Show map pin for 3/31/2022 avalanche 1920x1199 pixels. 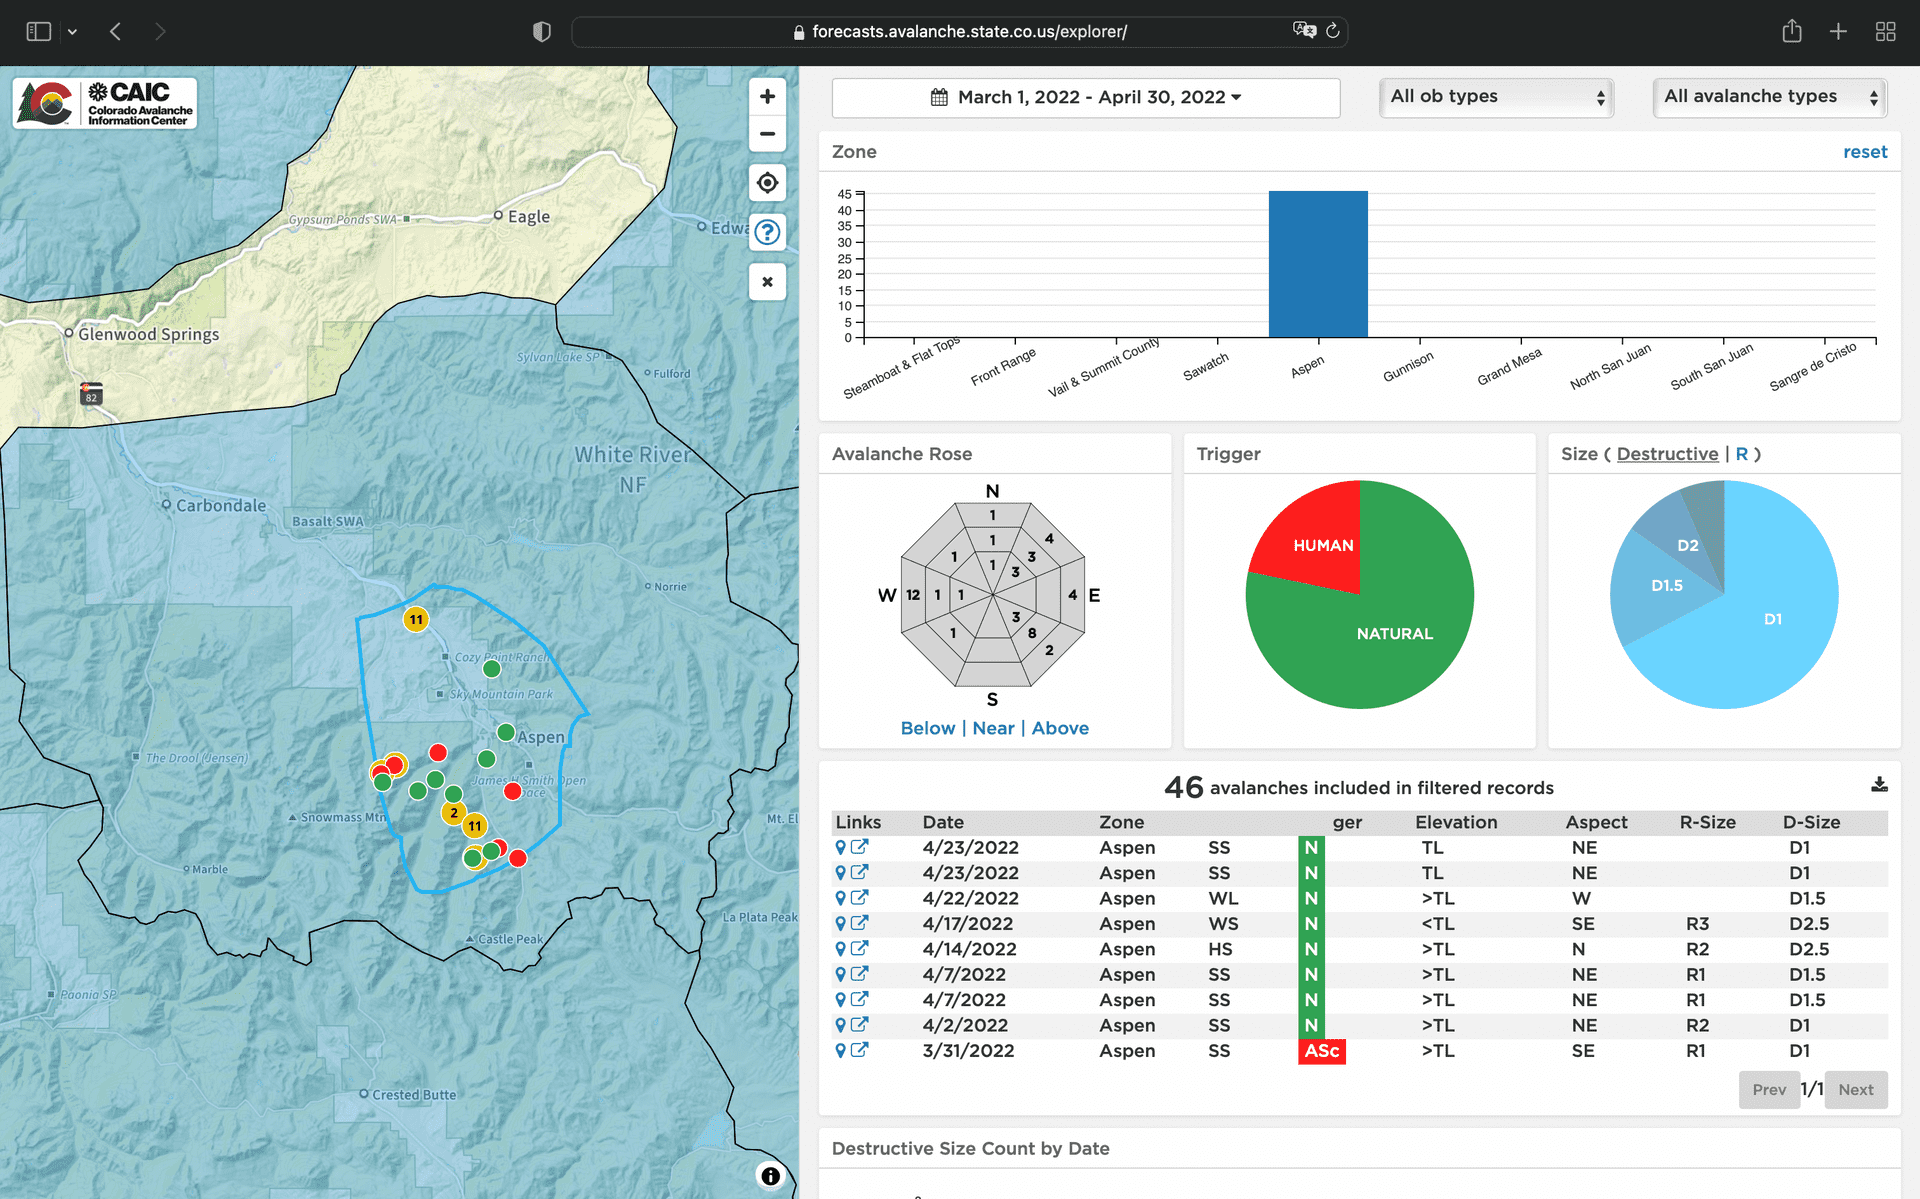pos(841,1051)
